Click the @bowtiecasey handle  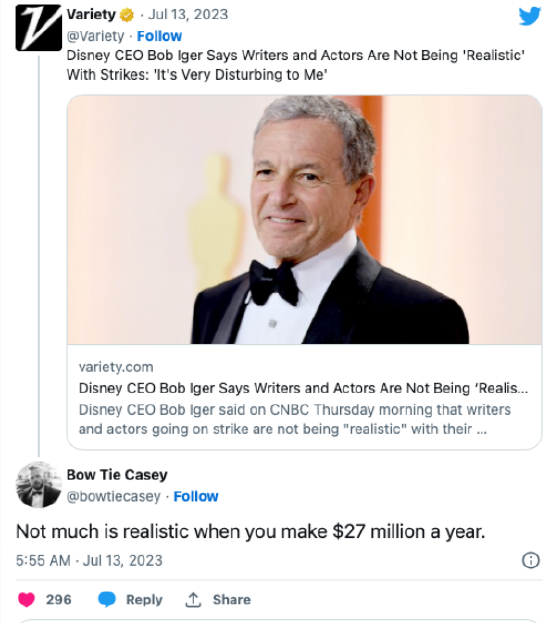point(114,496)
